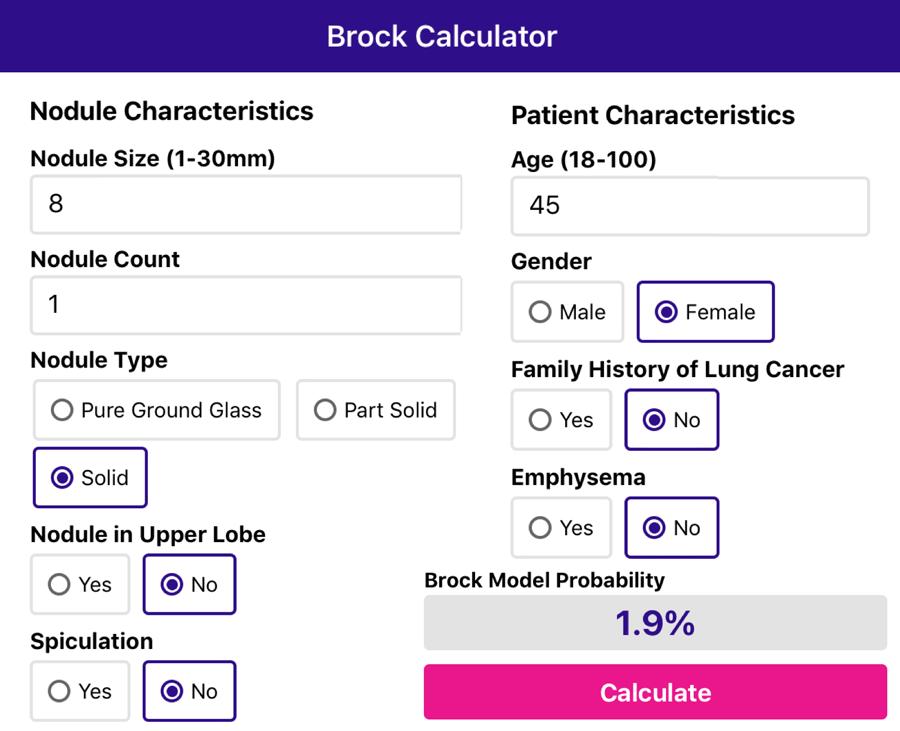The image size is (900, 731).
Task: Select Male gender option
Action: point(567,312)
